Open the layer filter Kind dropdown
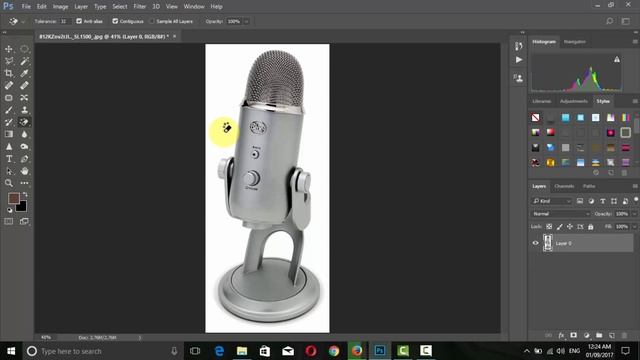640x360 pixels. pyautogui.click(x=552, y=201)
